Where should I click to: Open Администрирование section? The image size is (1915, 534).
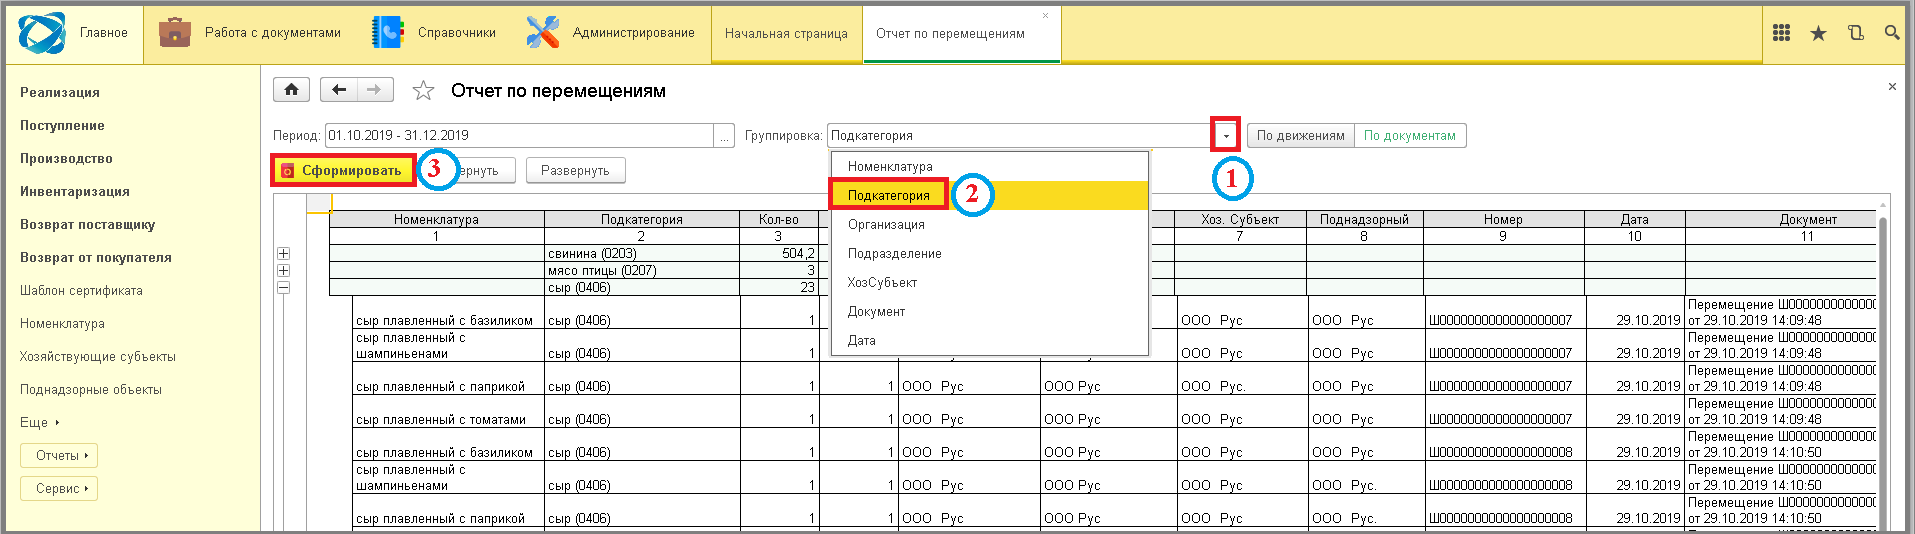point(611,33)
